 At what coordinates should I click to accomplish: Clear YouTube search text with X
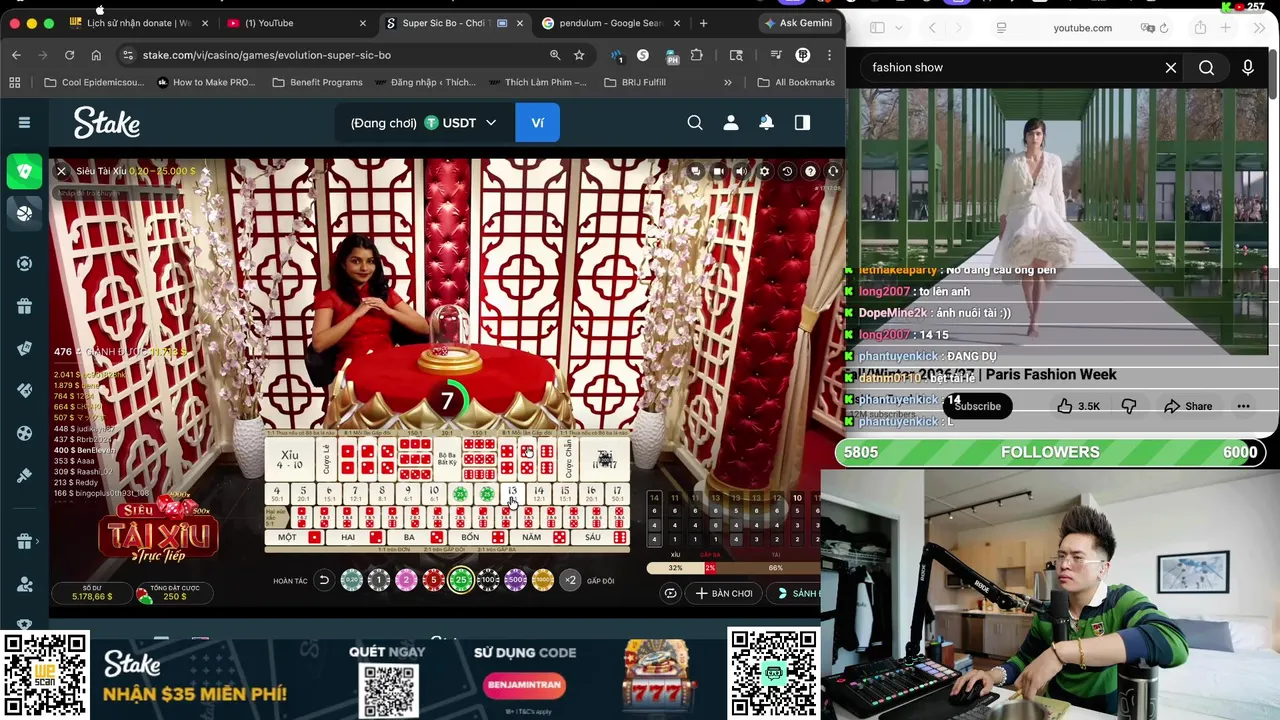(x=1171, y=67)
